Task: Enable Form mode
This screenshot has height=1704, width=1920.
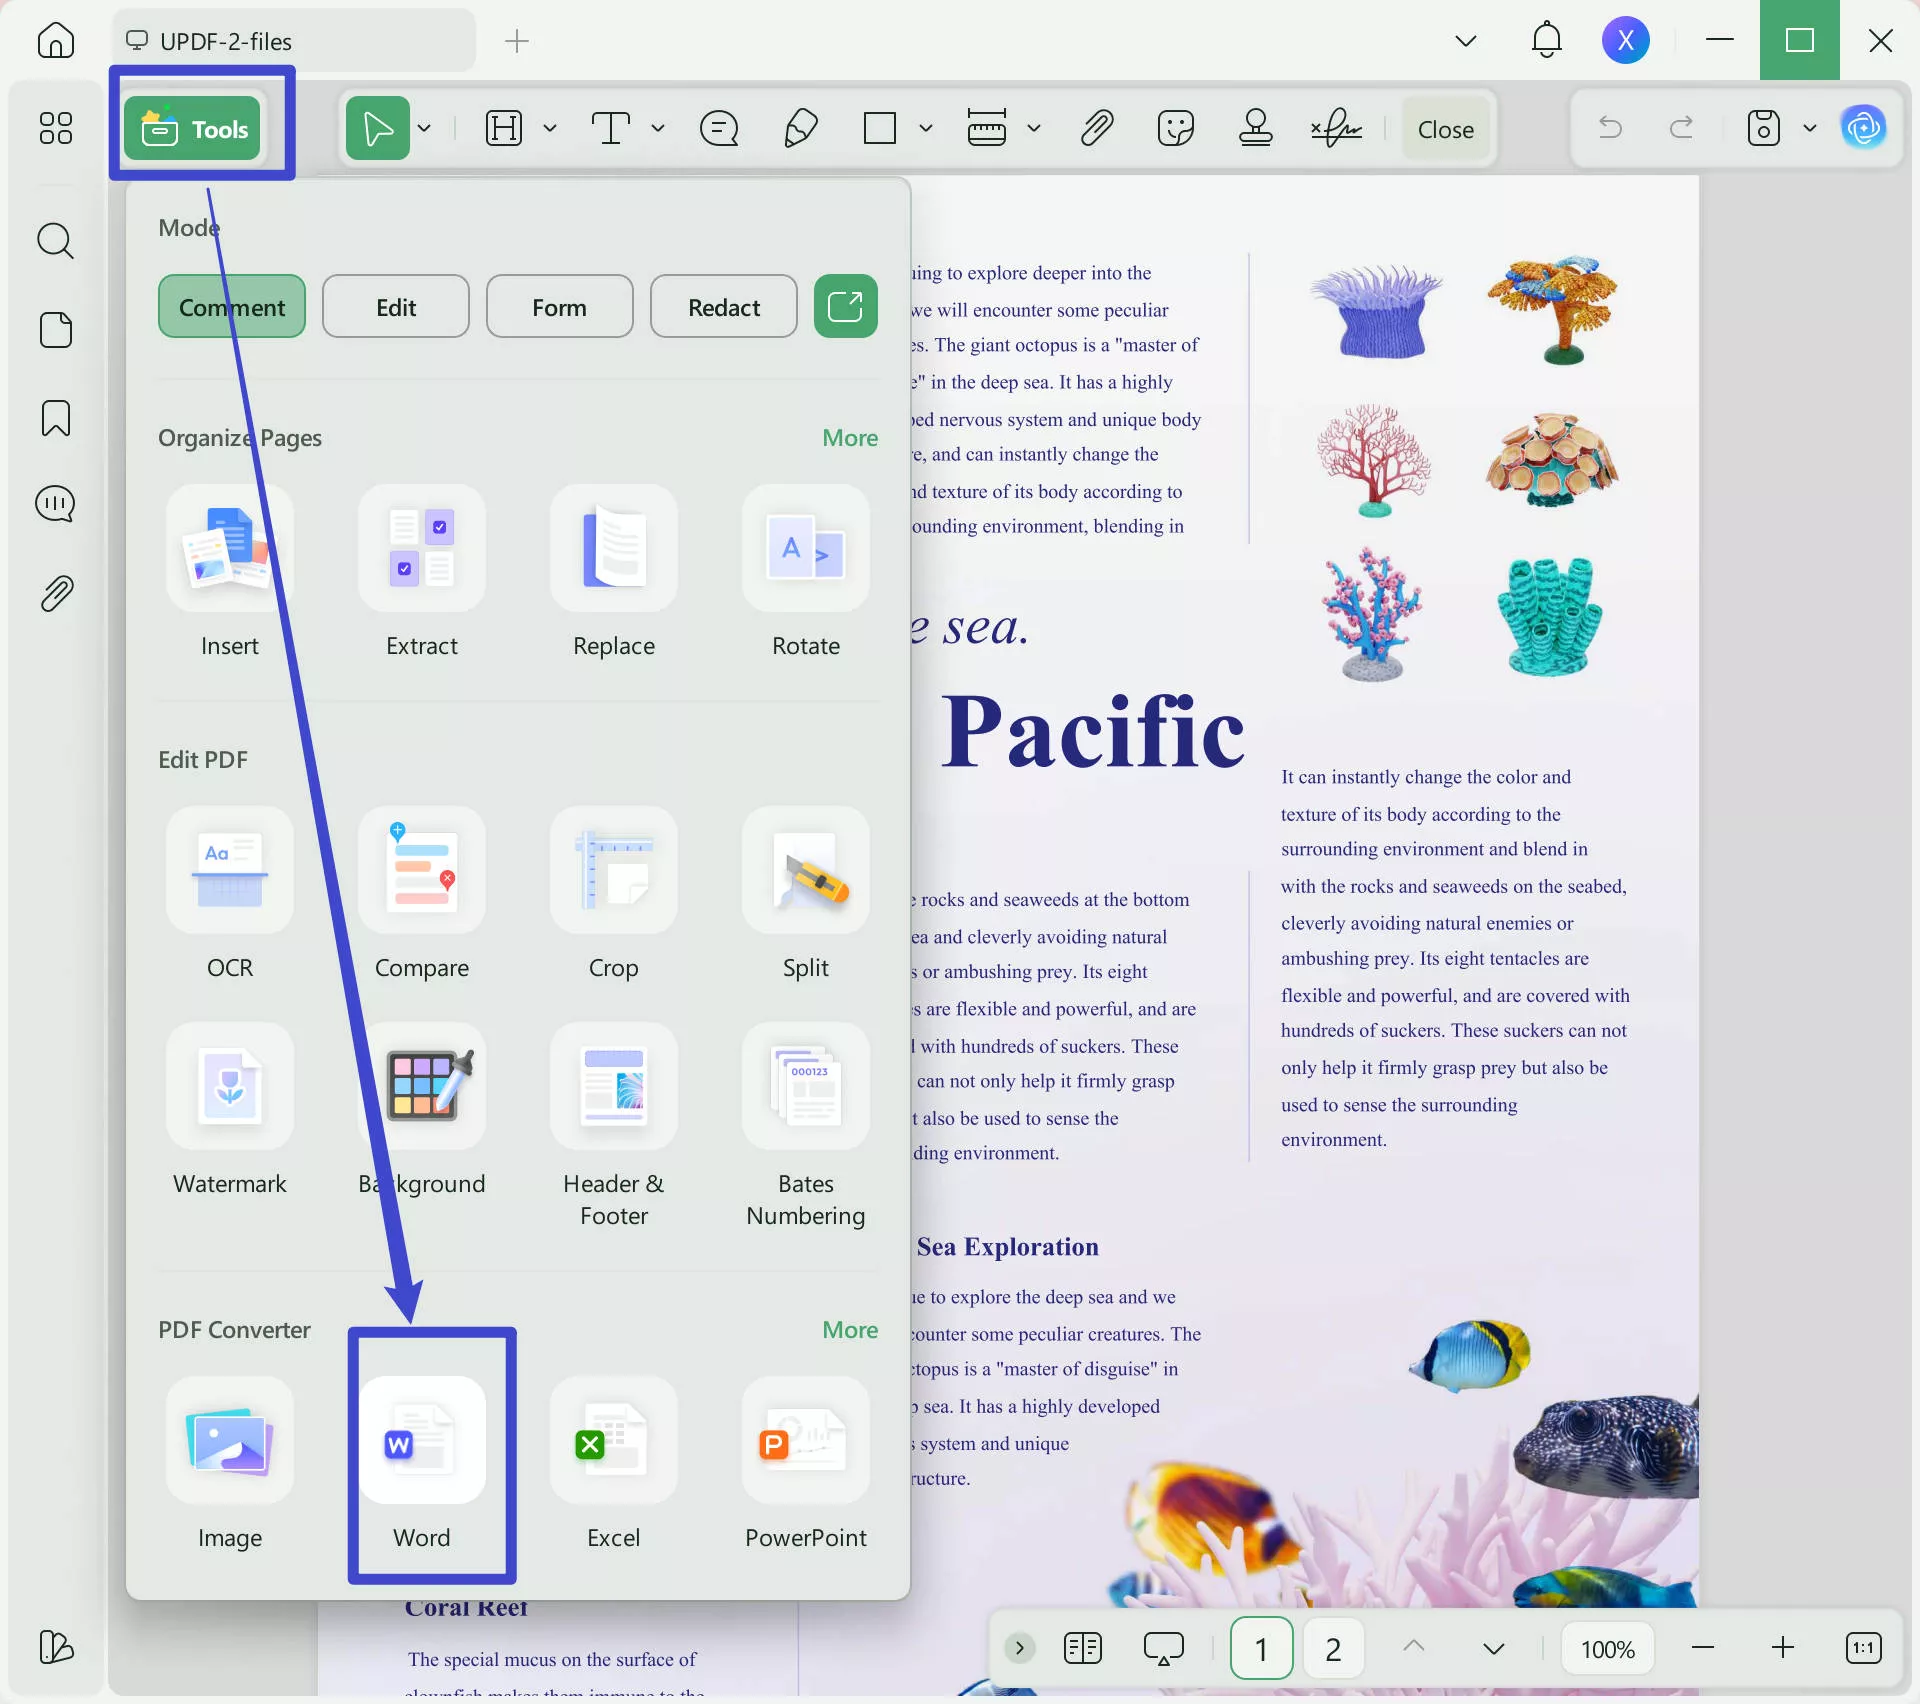Action: [559, 306]
